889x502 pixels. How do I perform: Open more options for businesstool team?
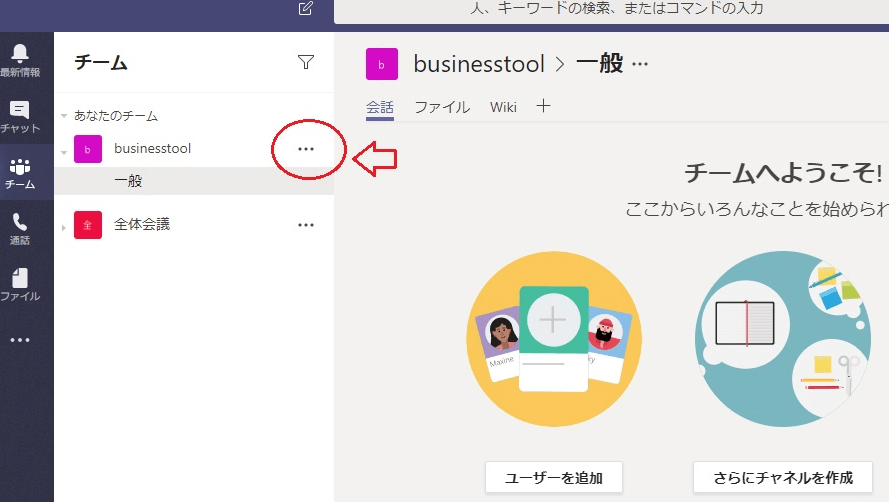[306, 149]
